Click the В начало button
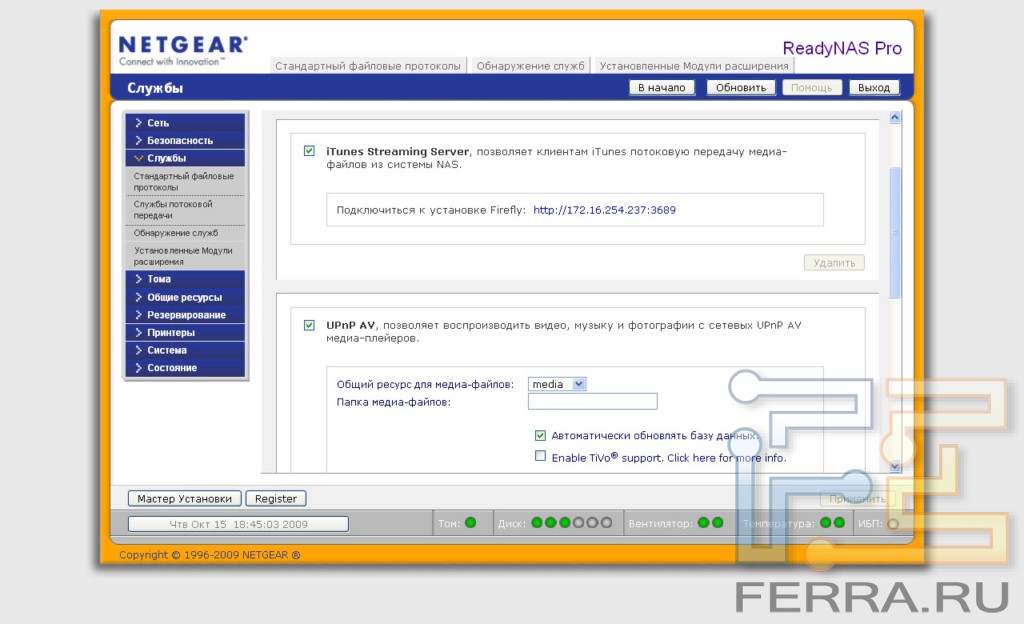Viewport: 1024px width, 624px height. coord(662,87)
